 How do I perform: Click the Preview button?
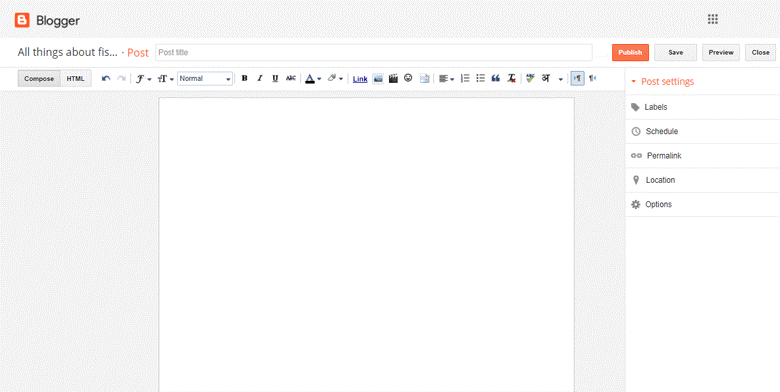[x=721, y=52]
